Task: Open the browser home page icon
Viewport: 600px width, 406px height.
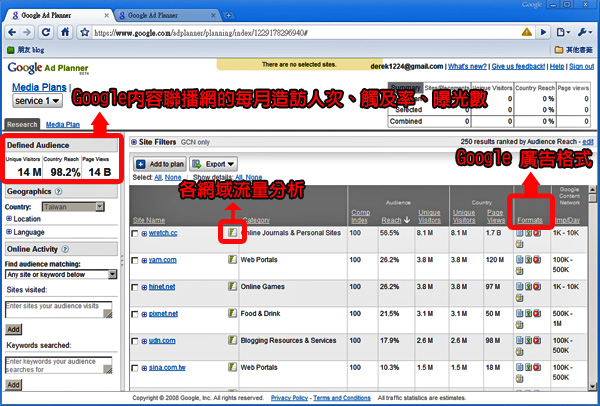Action: click(65, 33)
